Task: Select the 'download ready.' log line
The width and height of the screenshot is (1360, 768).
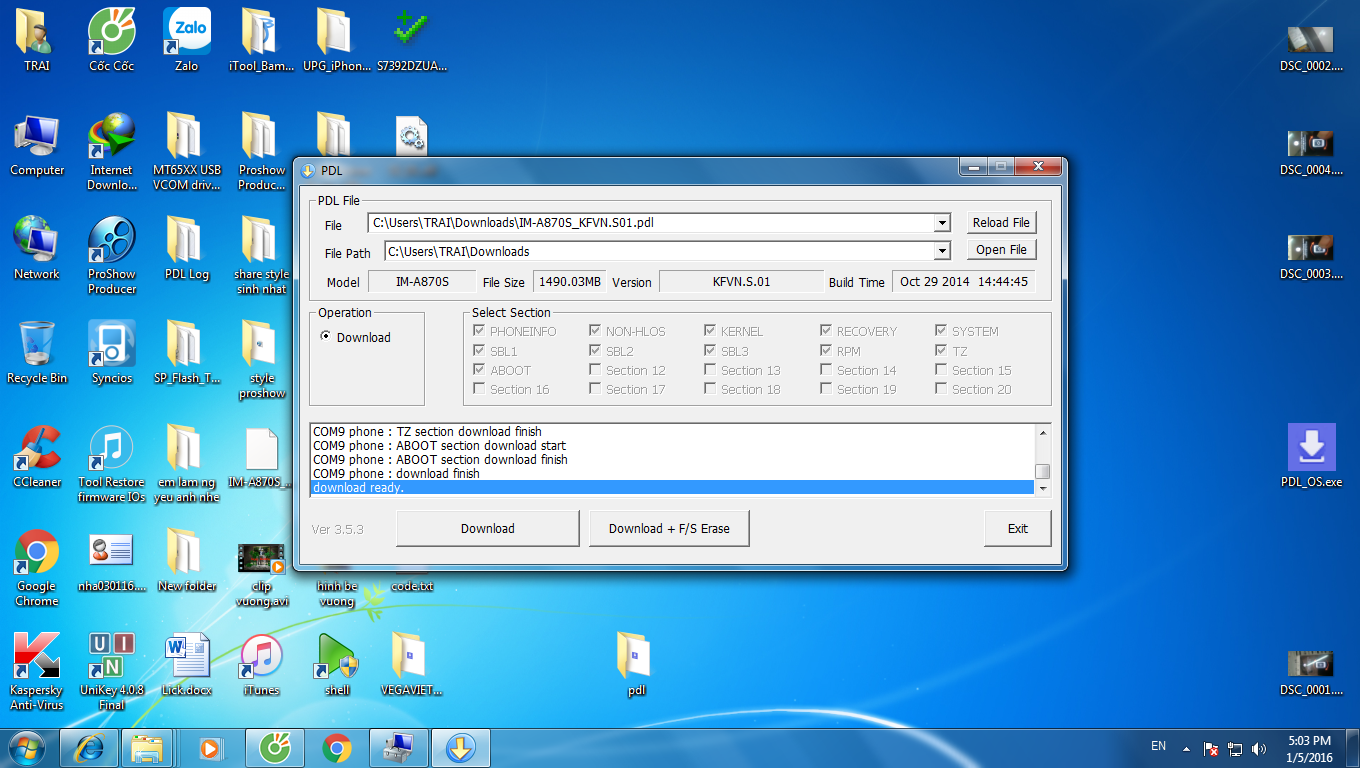Action: click(x=672, y=488)
